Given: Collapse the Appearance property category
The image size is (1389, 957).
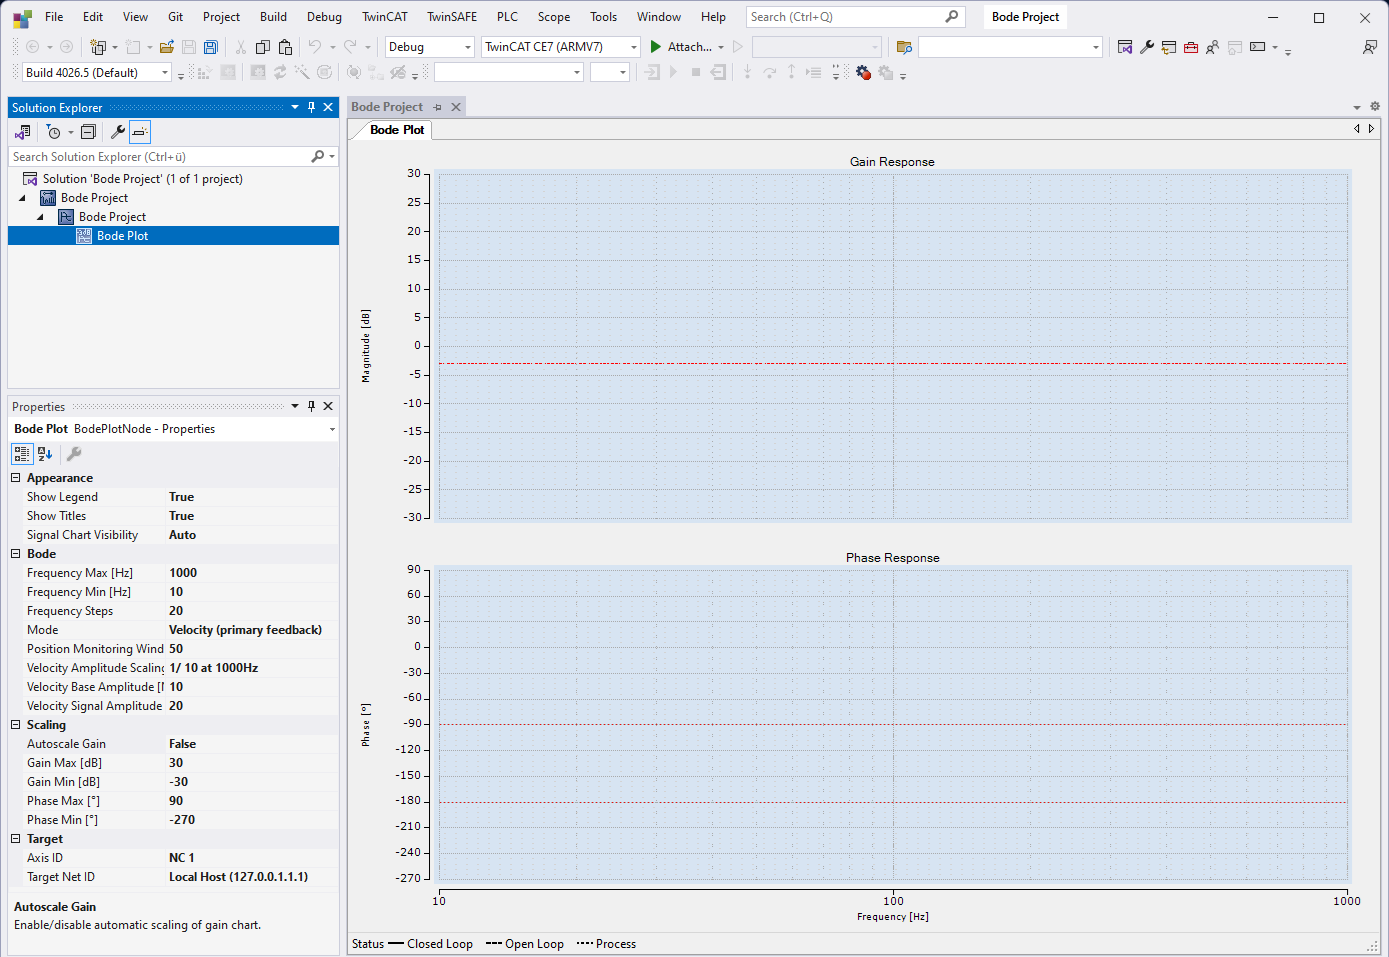Looking at the screenshot, I should point(16,478).
